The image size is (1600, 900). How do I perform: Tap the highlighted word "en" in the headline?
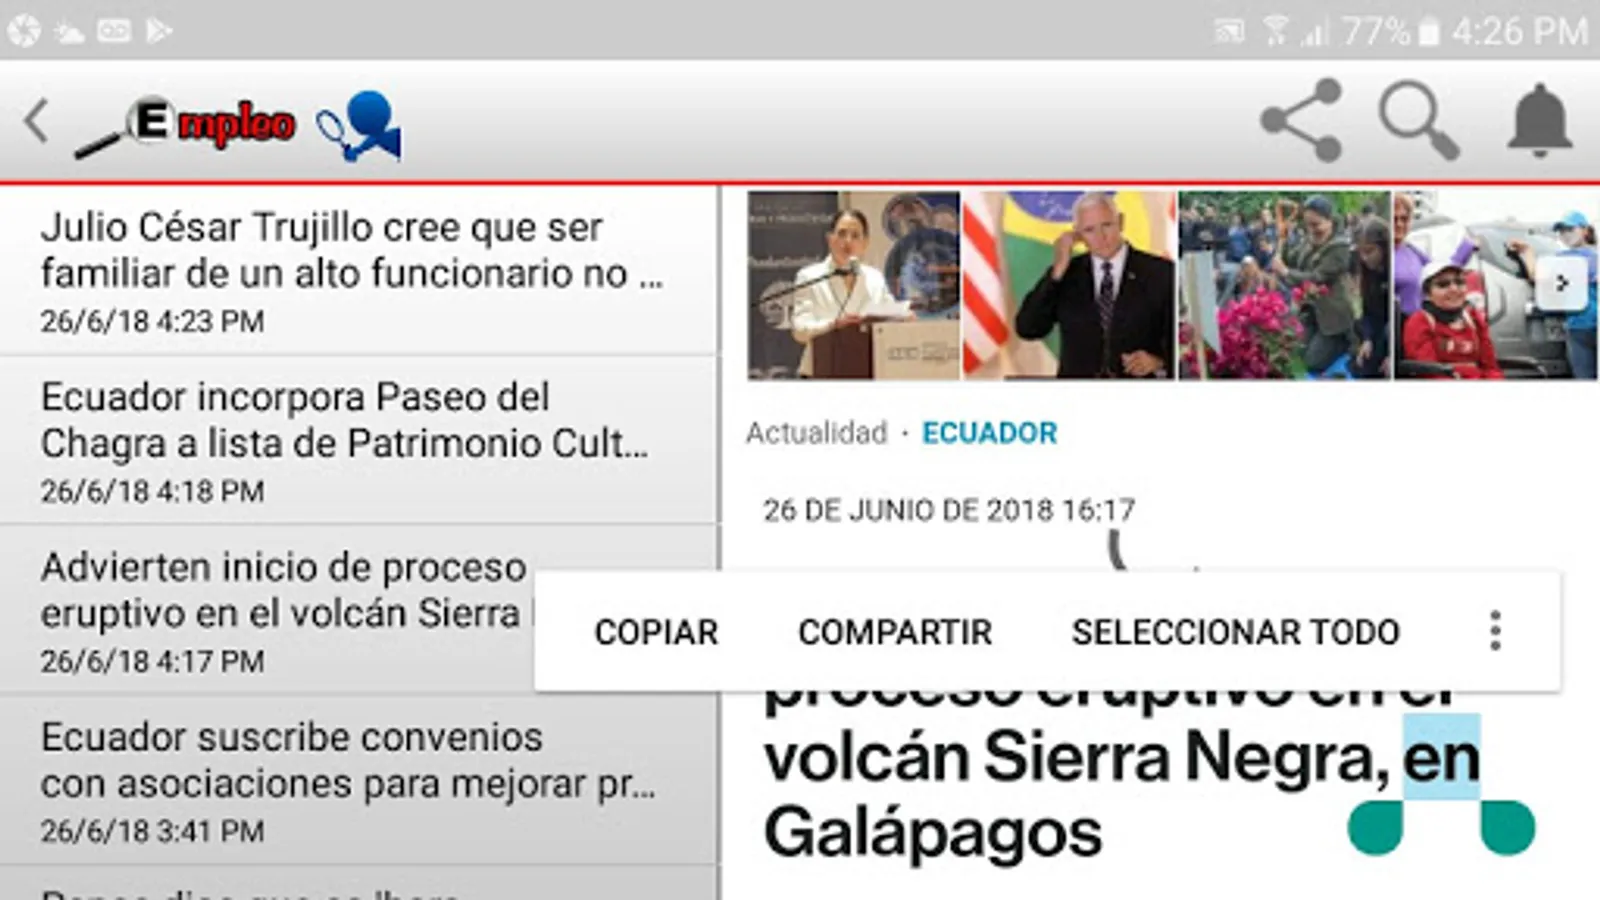[x=1441, y=757]
